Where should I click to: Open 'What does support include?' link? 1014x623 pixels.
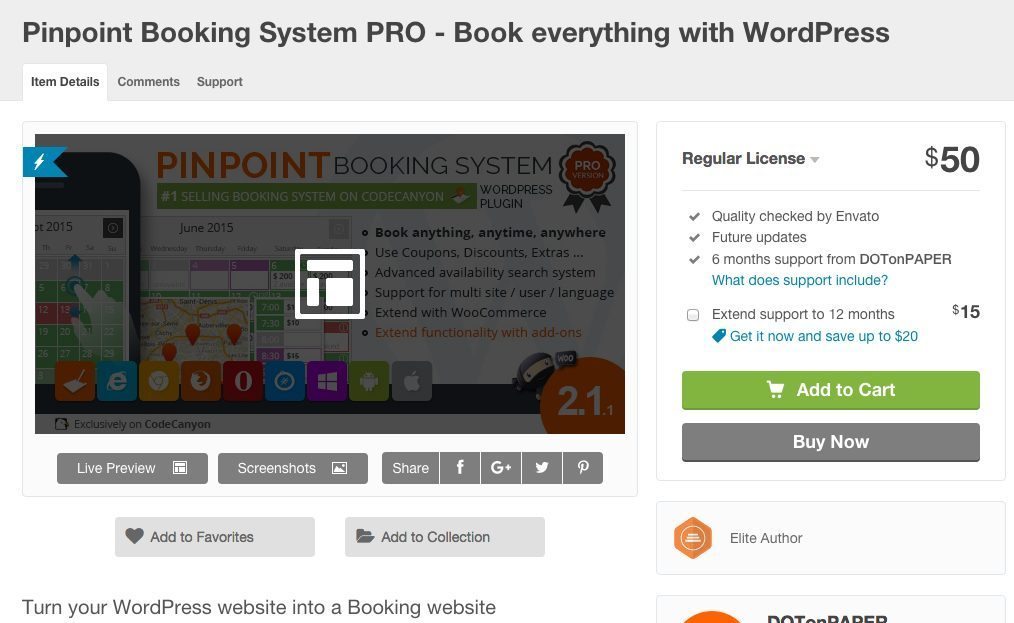(799, 280)
